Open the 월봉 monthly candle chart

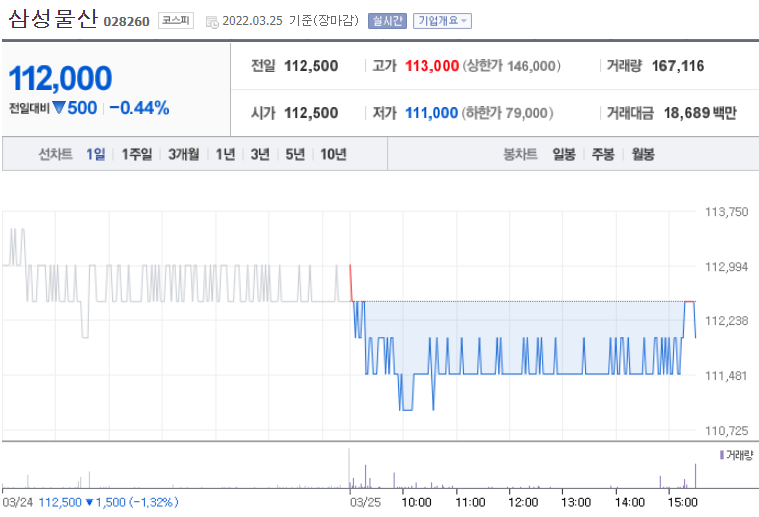(x=643, y=154)
